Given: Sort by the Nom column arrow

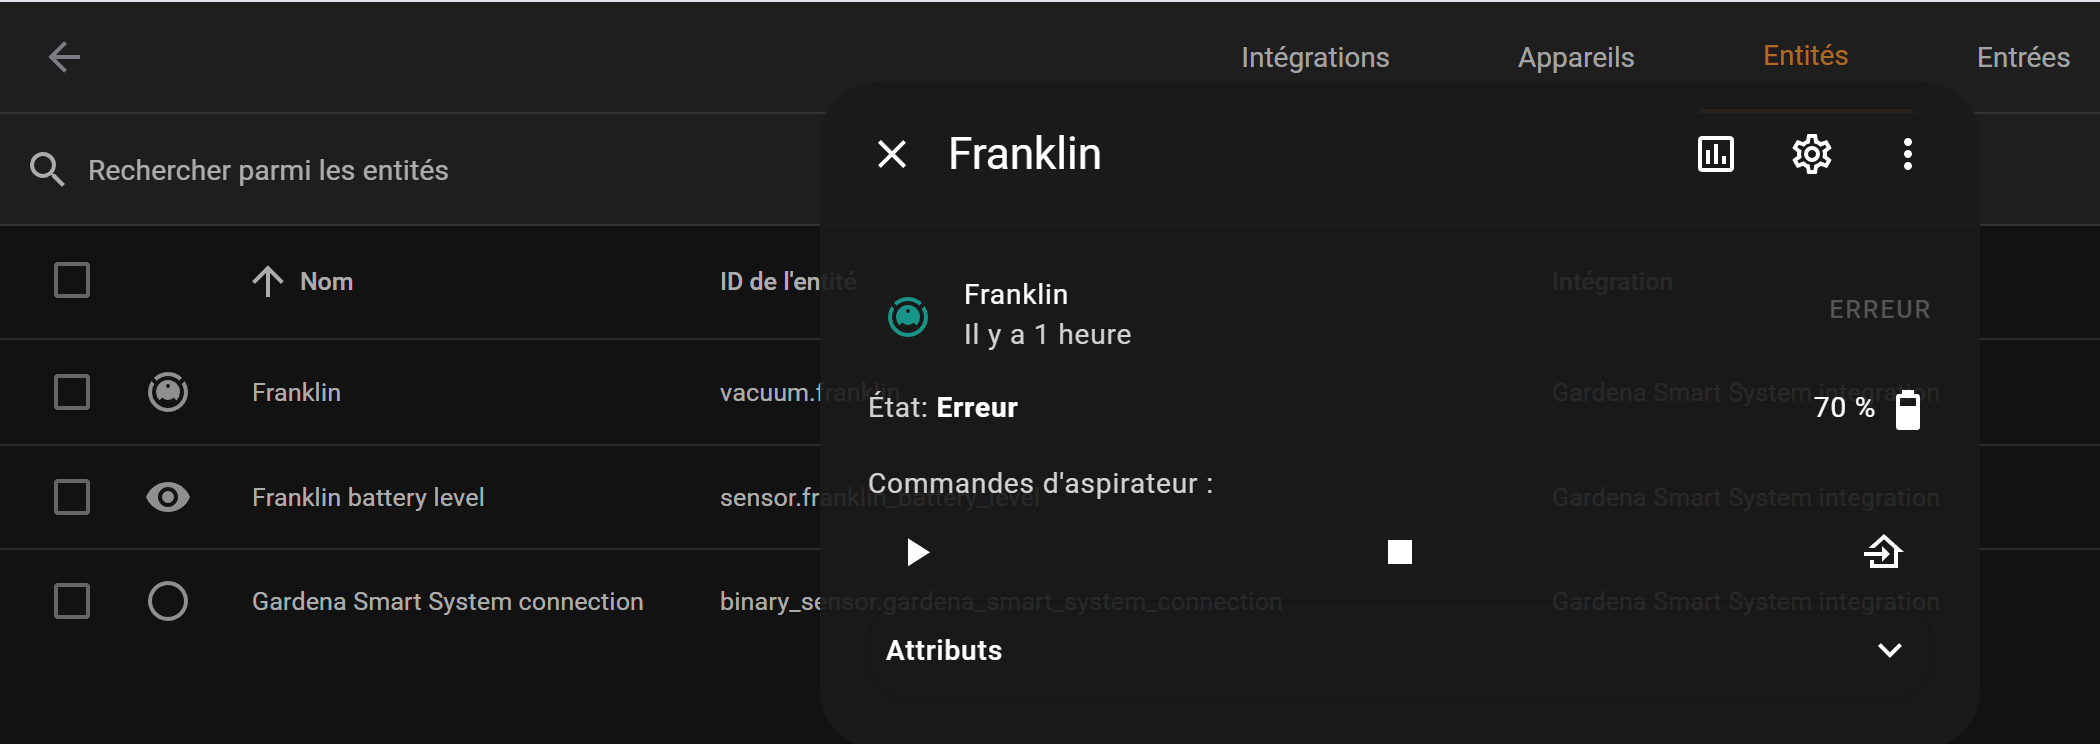Looking at the screenshot, I should [268, 281].
